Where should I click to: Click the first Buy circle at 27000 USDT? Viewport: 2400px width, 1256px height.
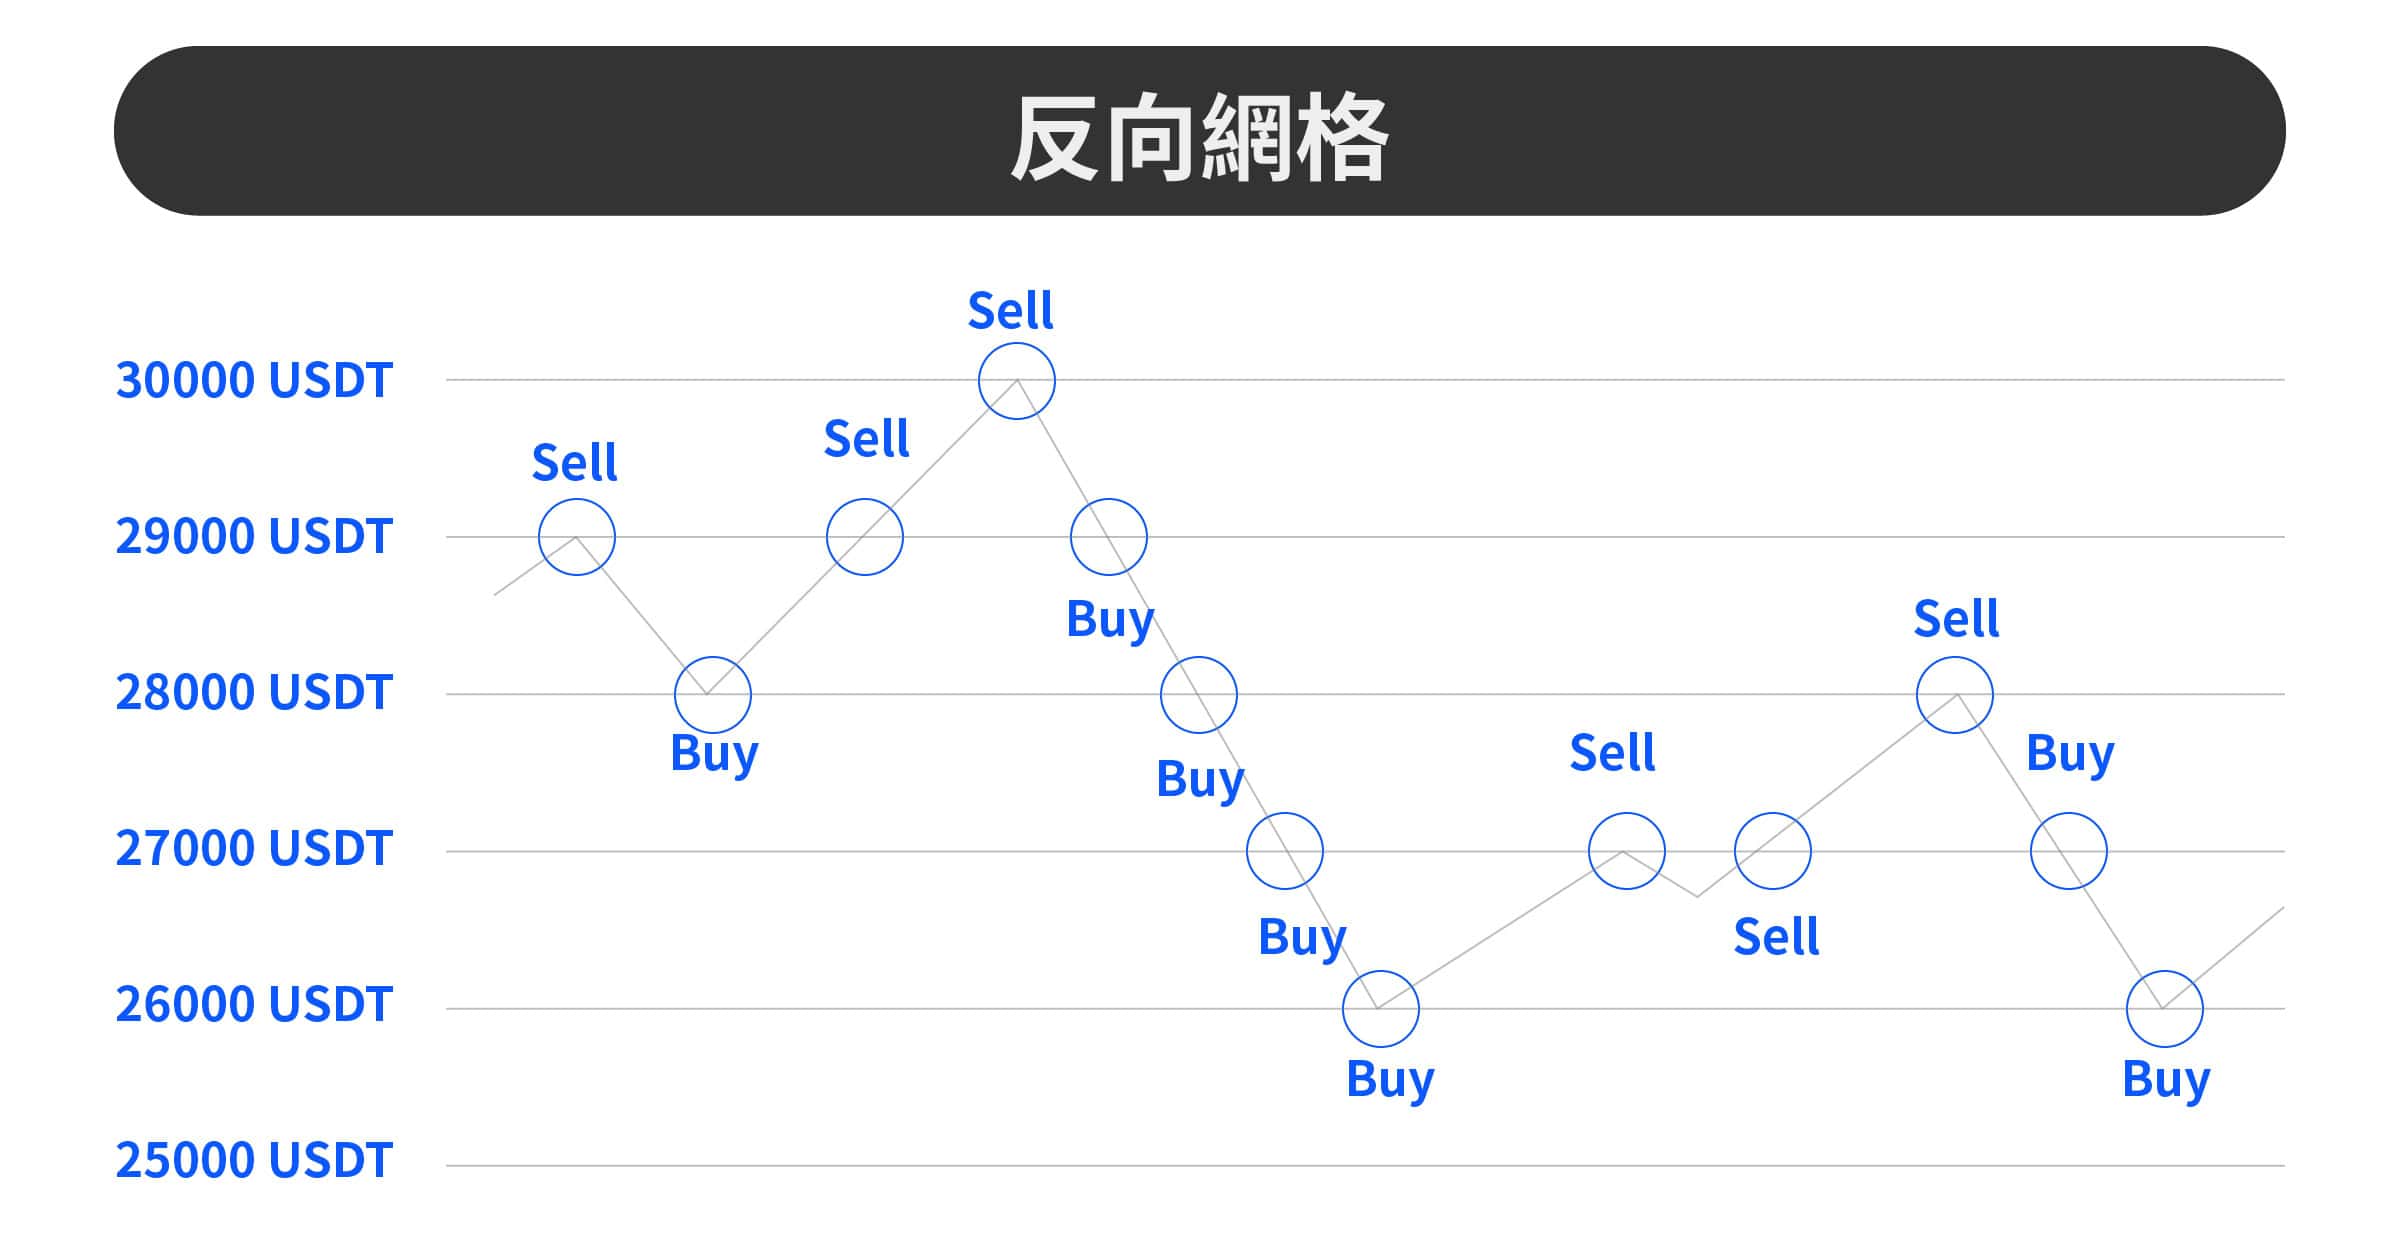point(1285,851)
